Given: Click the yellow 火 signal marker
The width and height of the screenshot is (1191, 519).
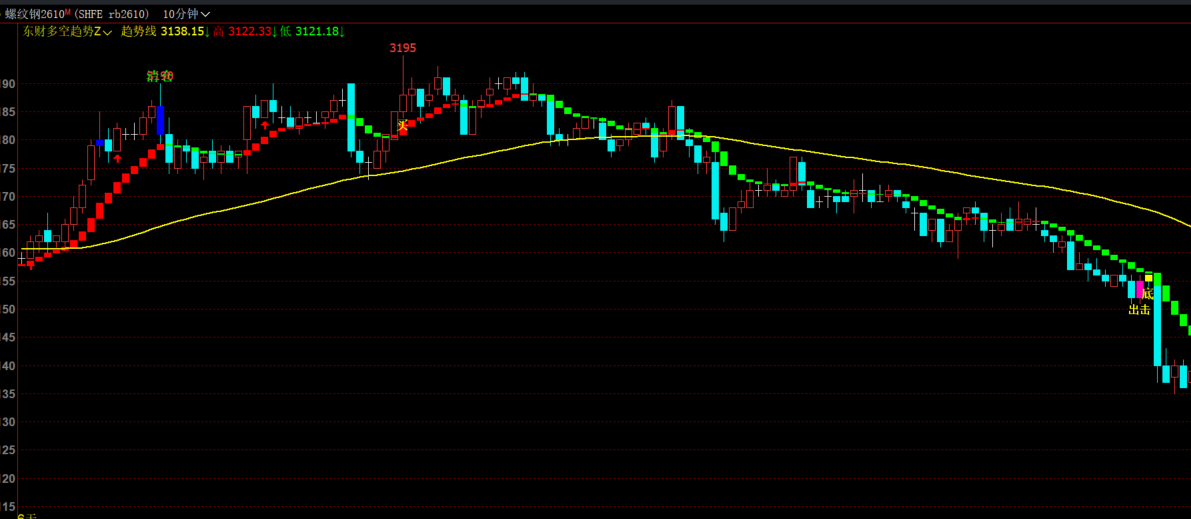Looking at the screenshot, I should pos(403,126).
